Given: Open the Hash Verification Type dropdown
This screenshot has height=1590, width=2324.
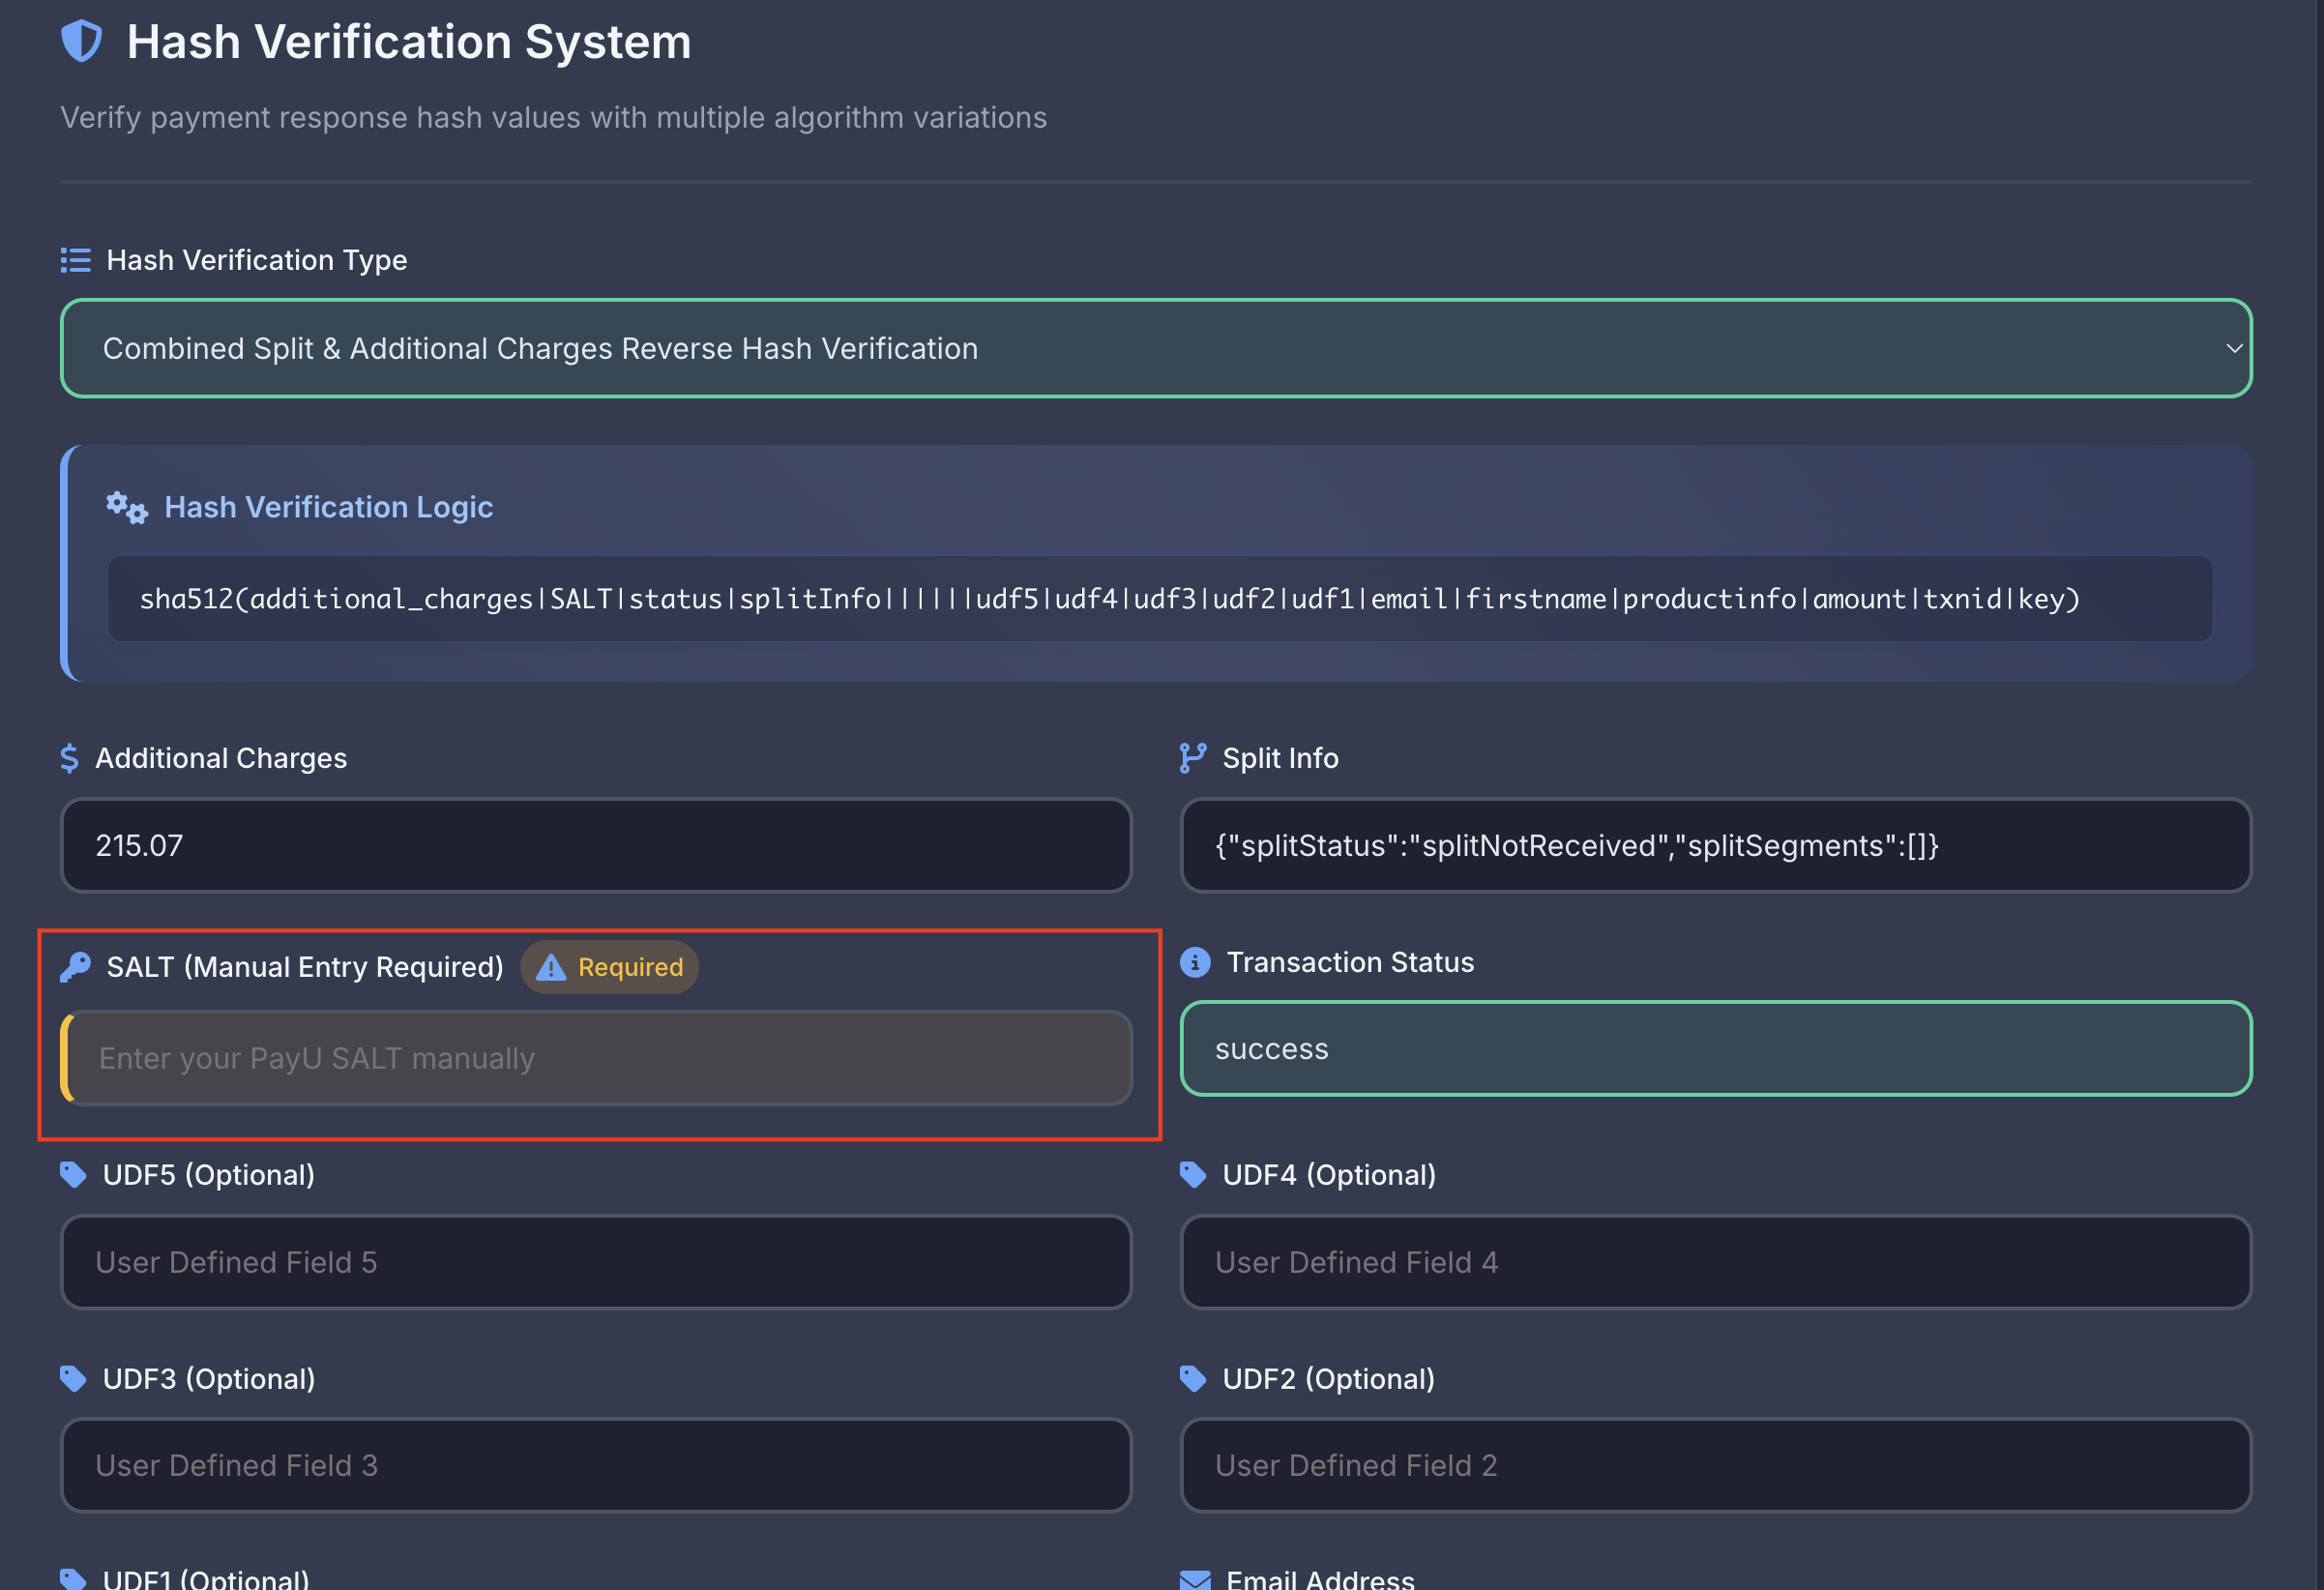Looking at the screenshot, I should click(1100, 348).
